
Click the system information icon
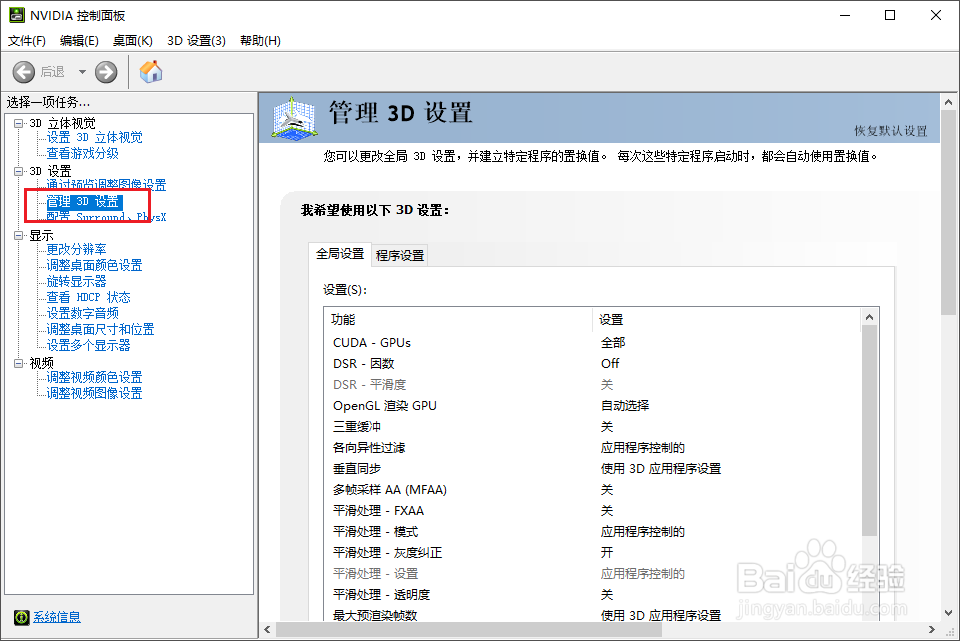coord(21,617)
